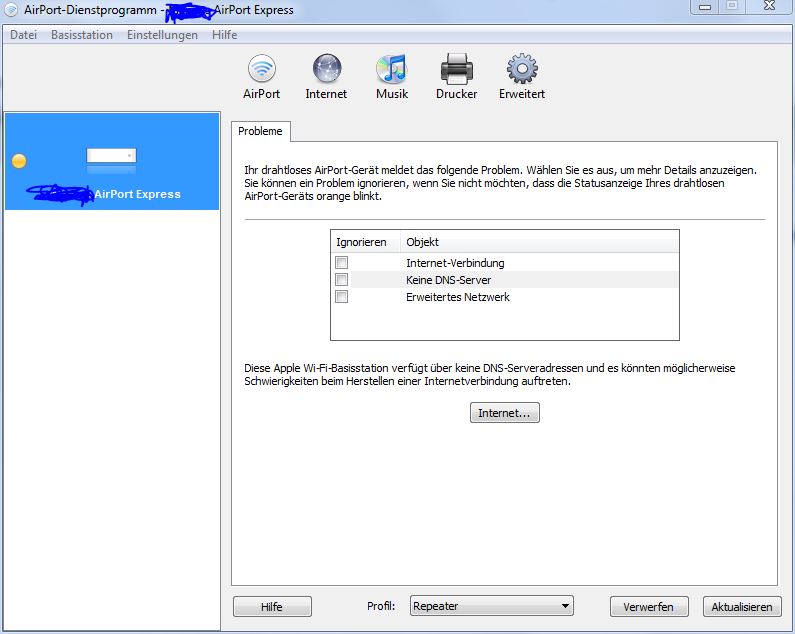Open the Basisstation menu

pyautogui.click(x=82, y=35)
